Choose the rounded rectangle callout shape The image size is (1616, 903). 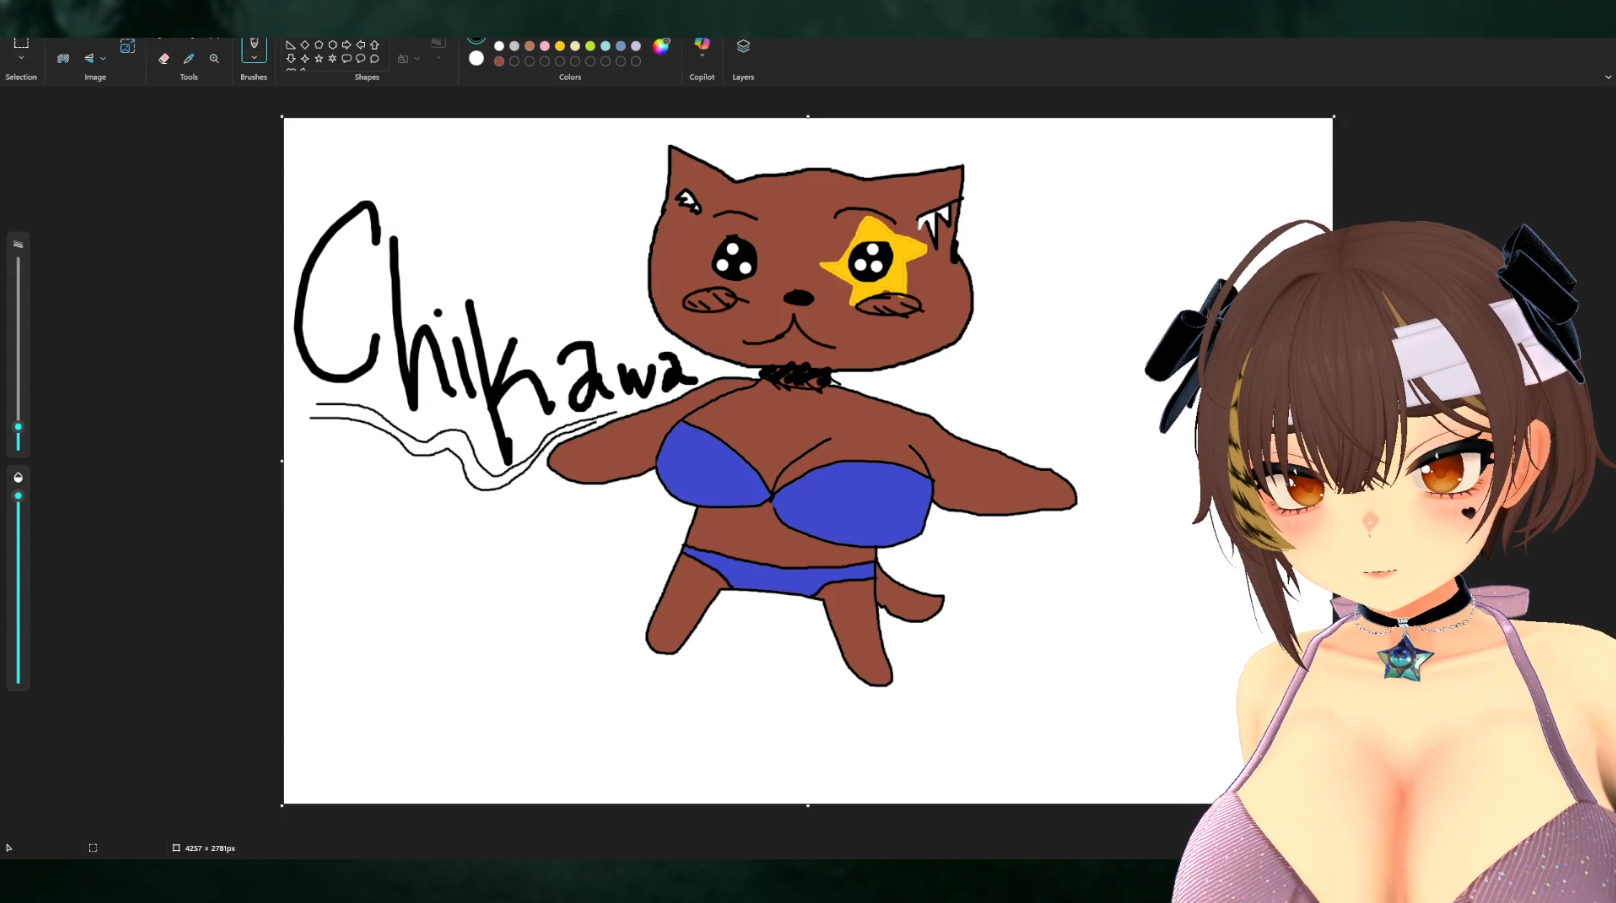tap(347, 59)
